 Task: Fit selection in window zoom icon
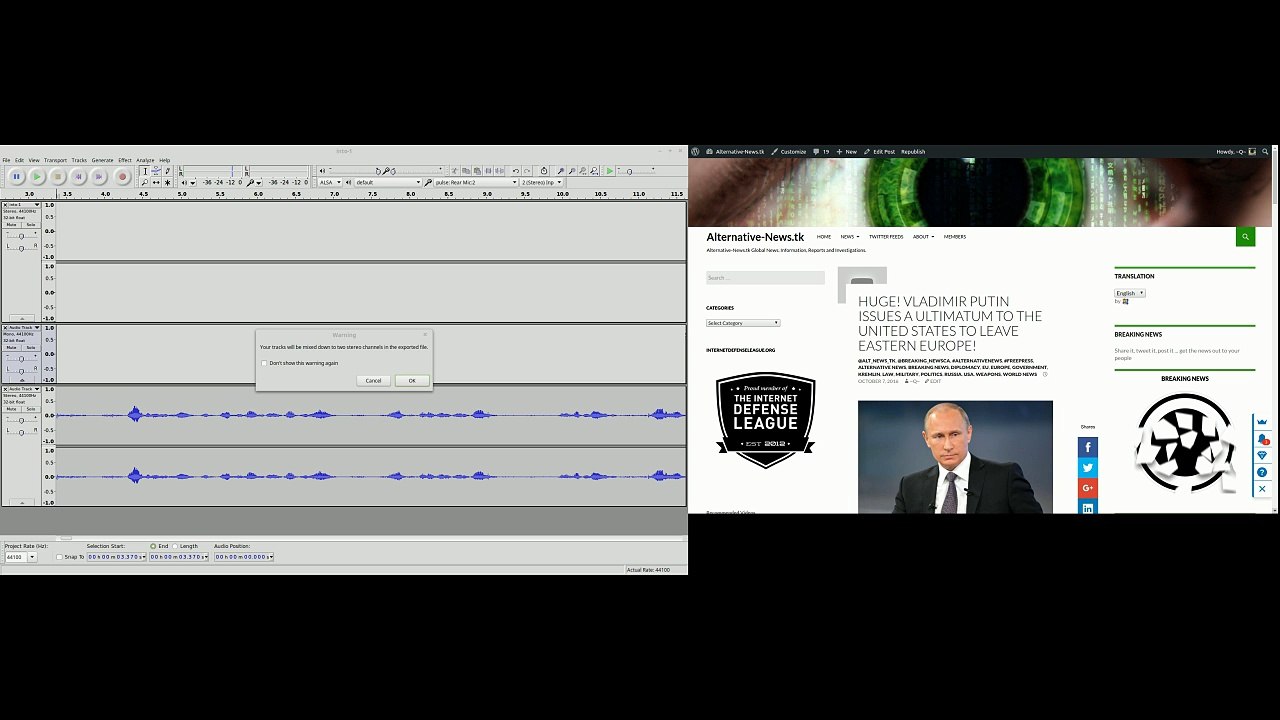tap(582, 171)
